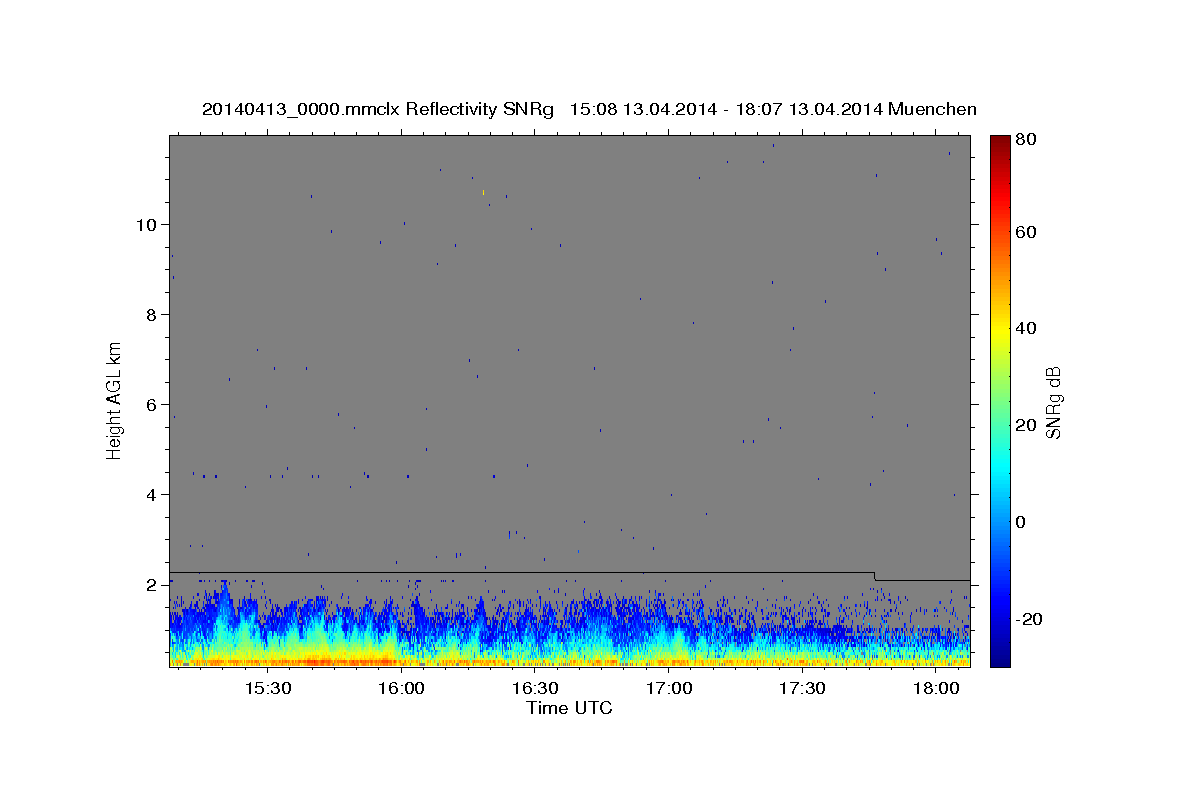1200x800 pixels.
Task: Click the 'SNRg dB' colorbar label
Action: pyautogui.click(x=1053, y=402)
